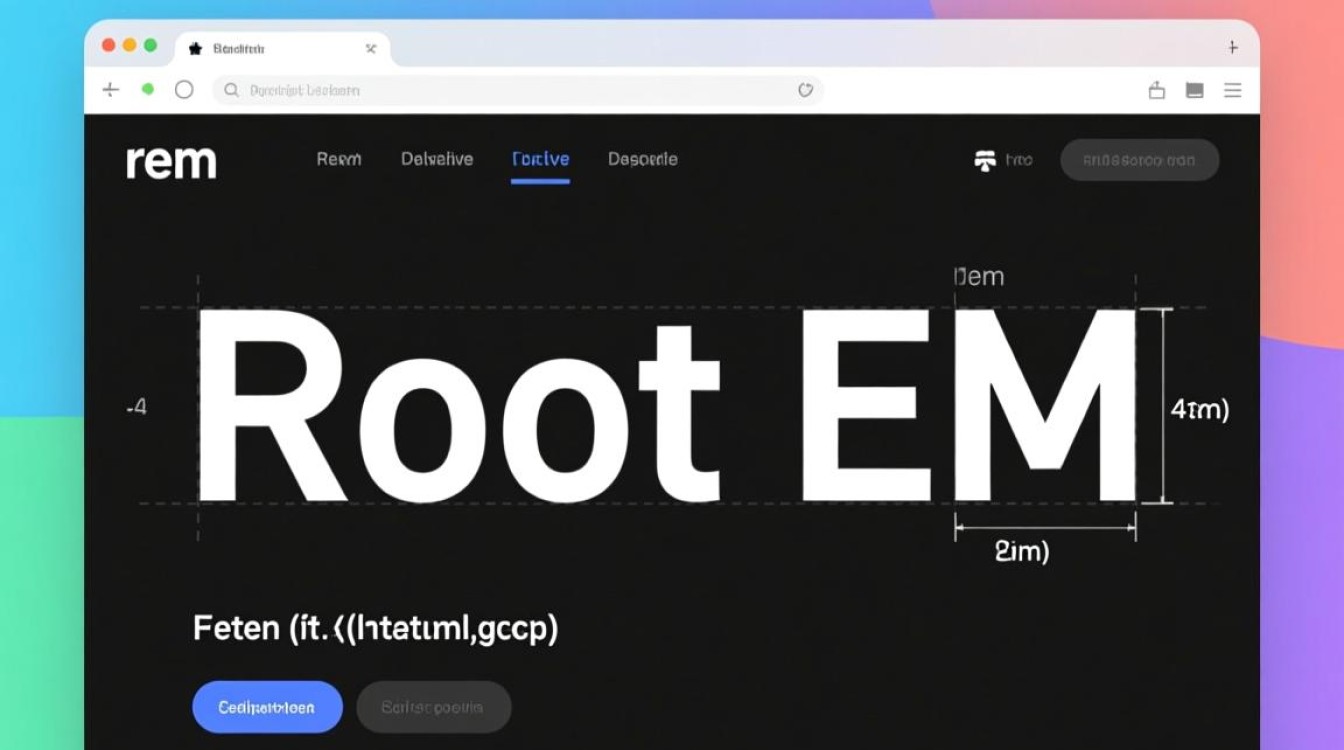Open the sidebar panel icon in toolbar
Viewport: 1344px width, 750px height.
point(1194,90)
